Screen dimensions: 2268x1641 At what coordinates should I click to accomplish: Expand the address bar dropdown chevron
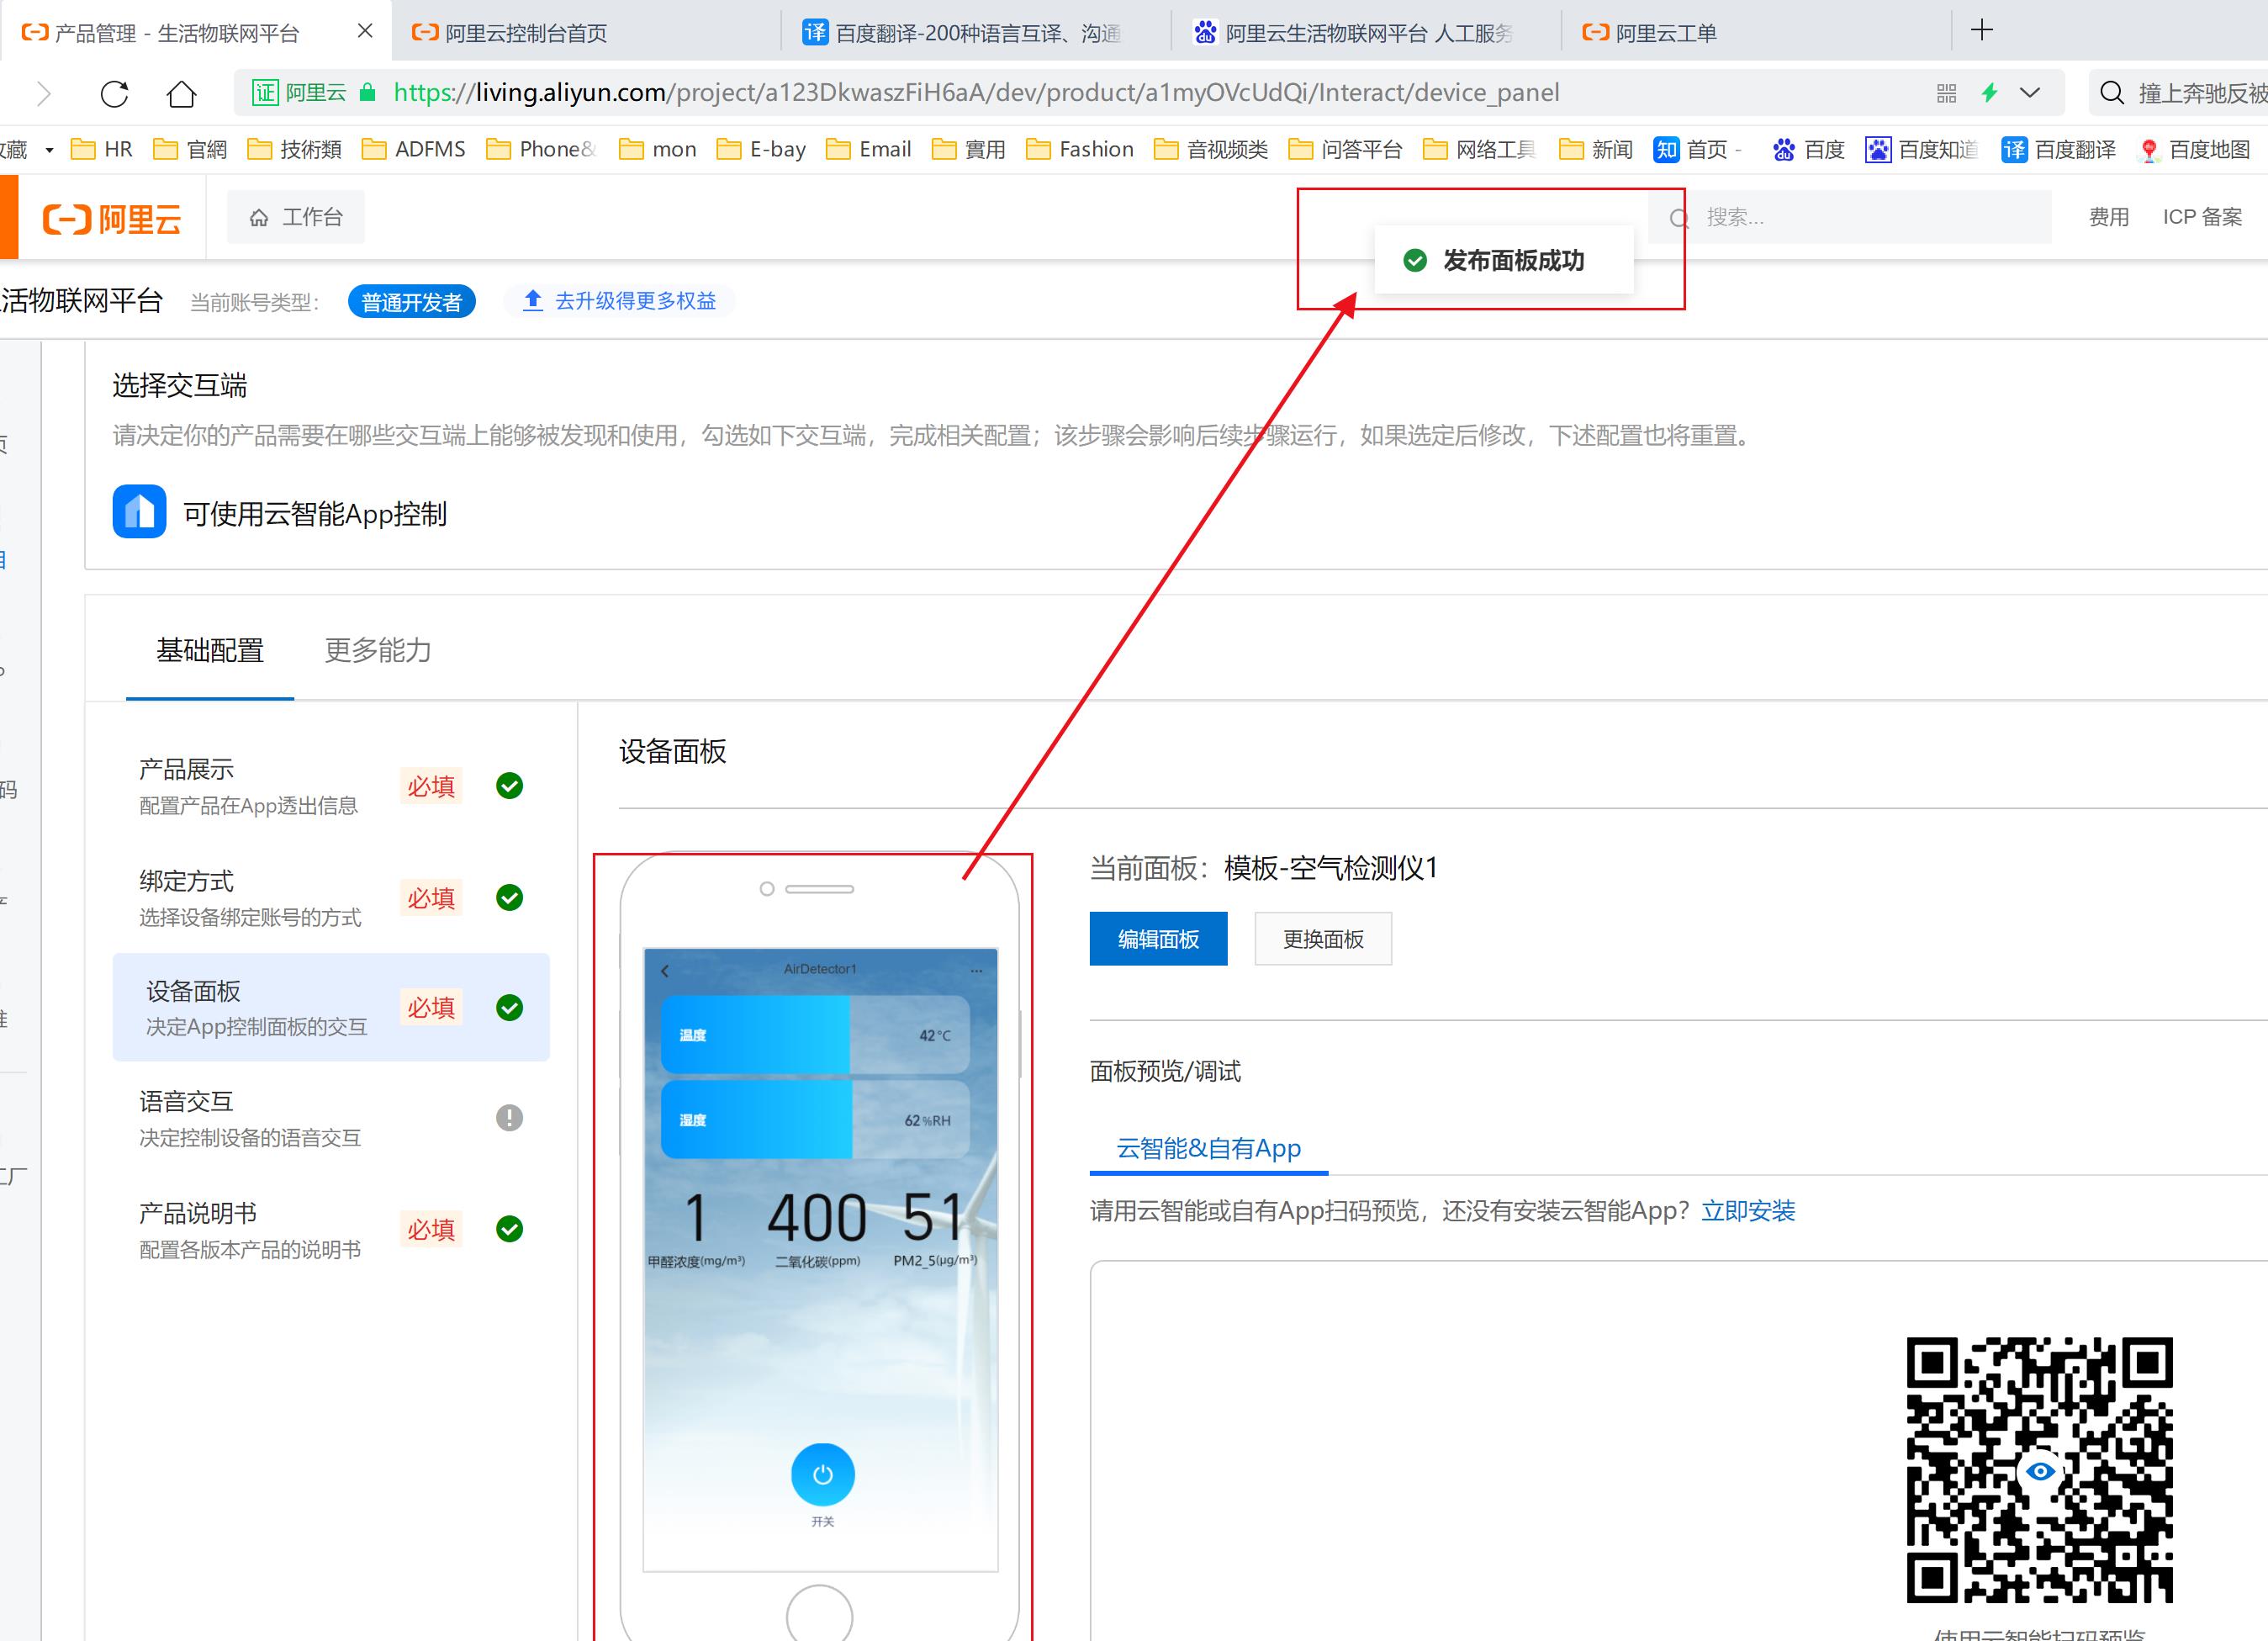tap(2030, 93)
